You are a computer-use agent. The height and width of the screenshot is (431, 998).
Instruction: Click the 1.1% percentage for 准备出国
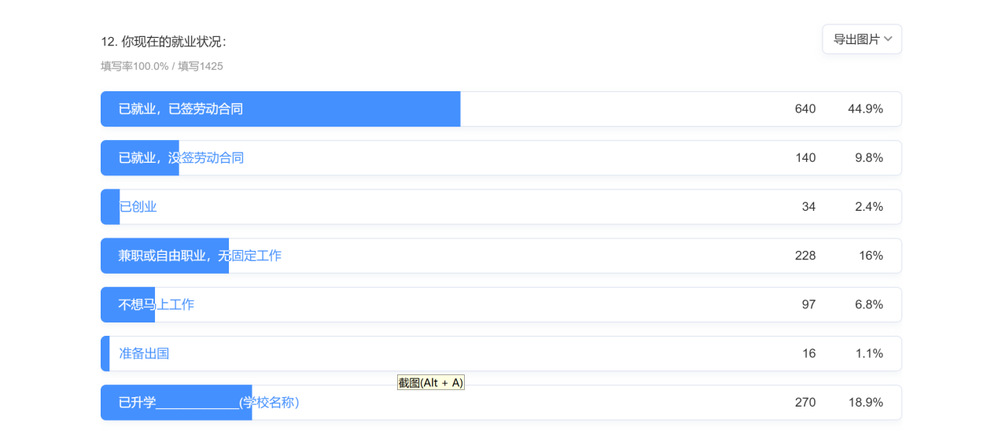pos(869,353)
